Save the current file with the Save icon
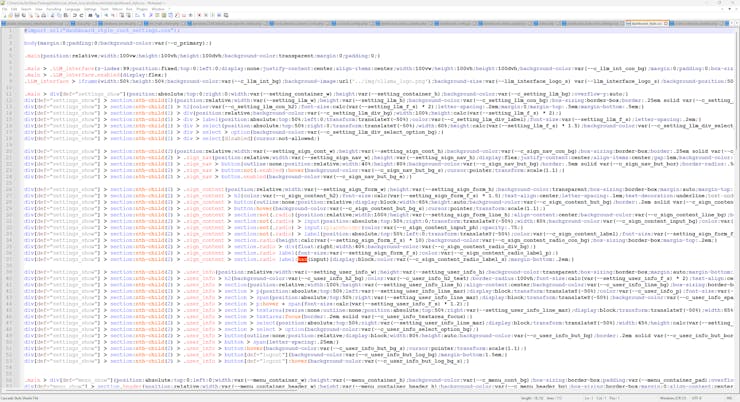 [17, 15]
